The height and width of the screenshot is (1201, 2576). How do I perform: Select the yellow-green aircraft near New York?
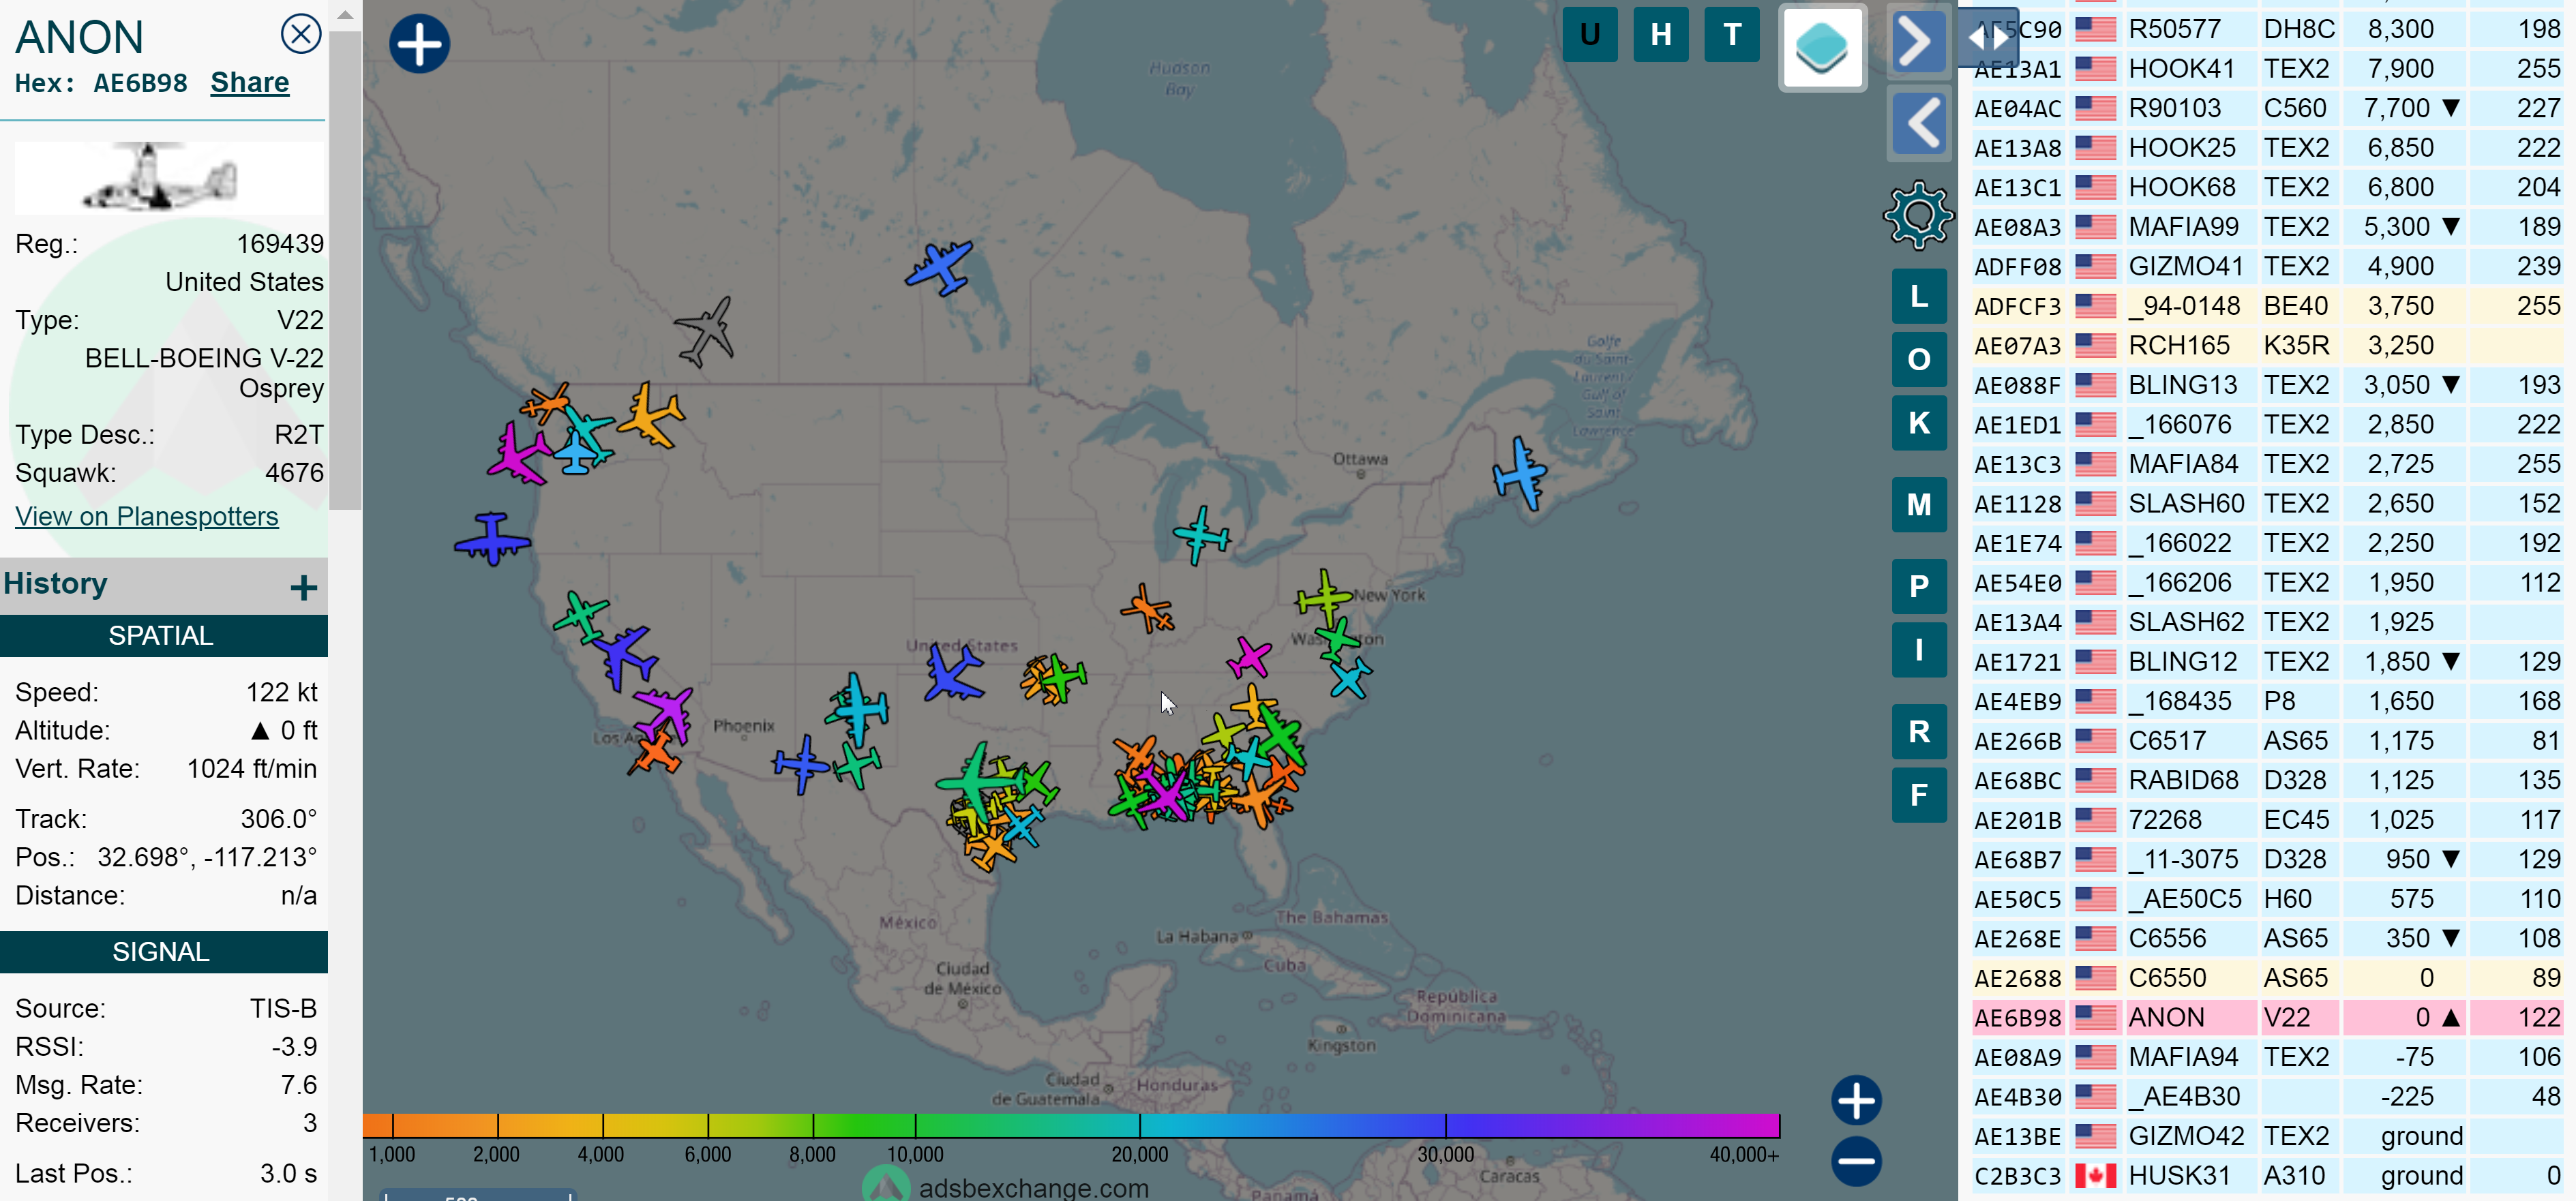tap(1324, 598)
